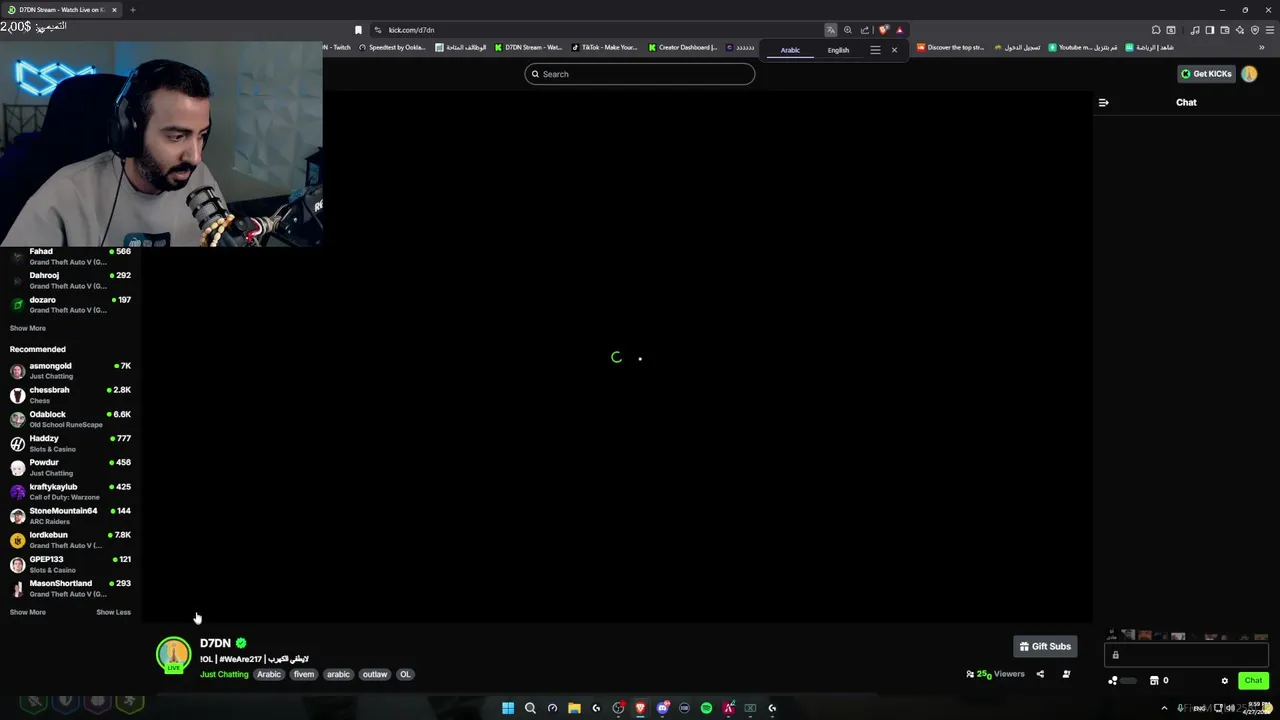Image resolution: width=1280 pixels, height=720 pixels.
Task: Click the channel points icon
Action: pos(1113,681)
